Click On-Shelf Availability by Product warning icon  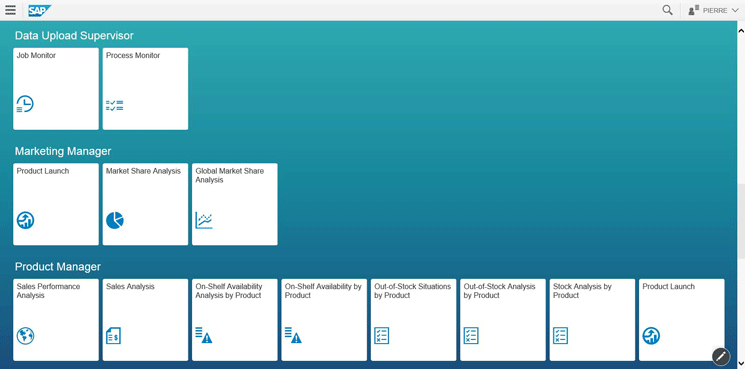click(x=293, y=335)
